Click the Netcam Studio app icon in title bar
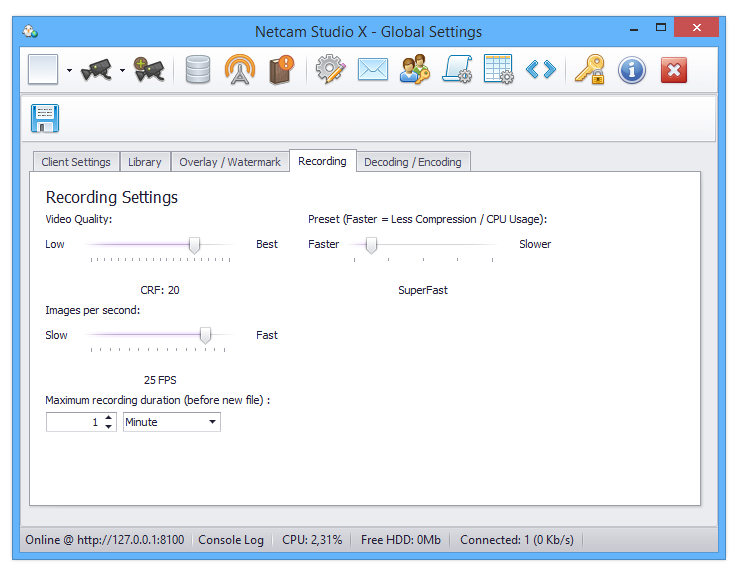This screenshot has width=748, height=573. click(x=30, y=31)
